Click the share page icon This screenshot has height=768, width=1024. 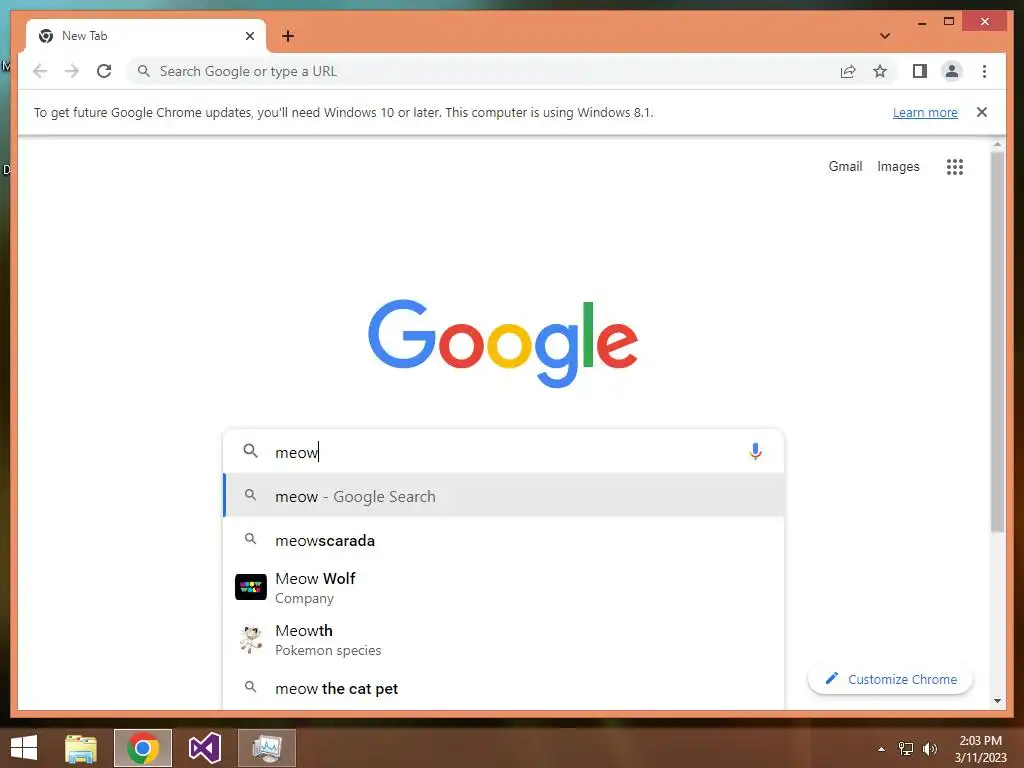(x=848, y=71)
